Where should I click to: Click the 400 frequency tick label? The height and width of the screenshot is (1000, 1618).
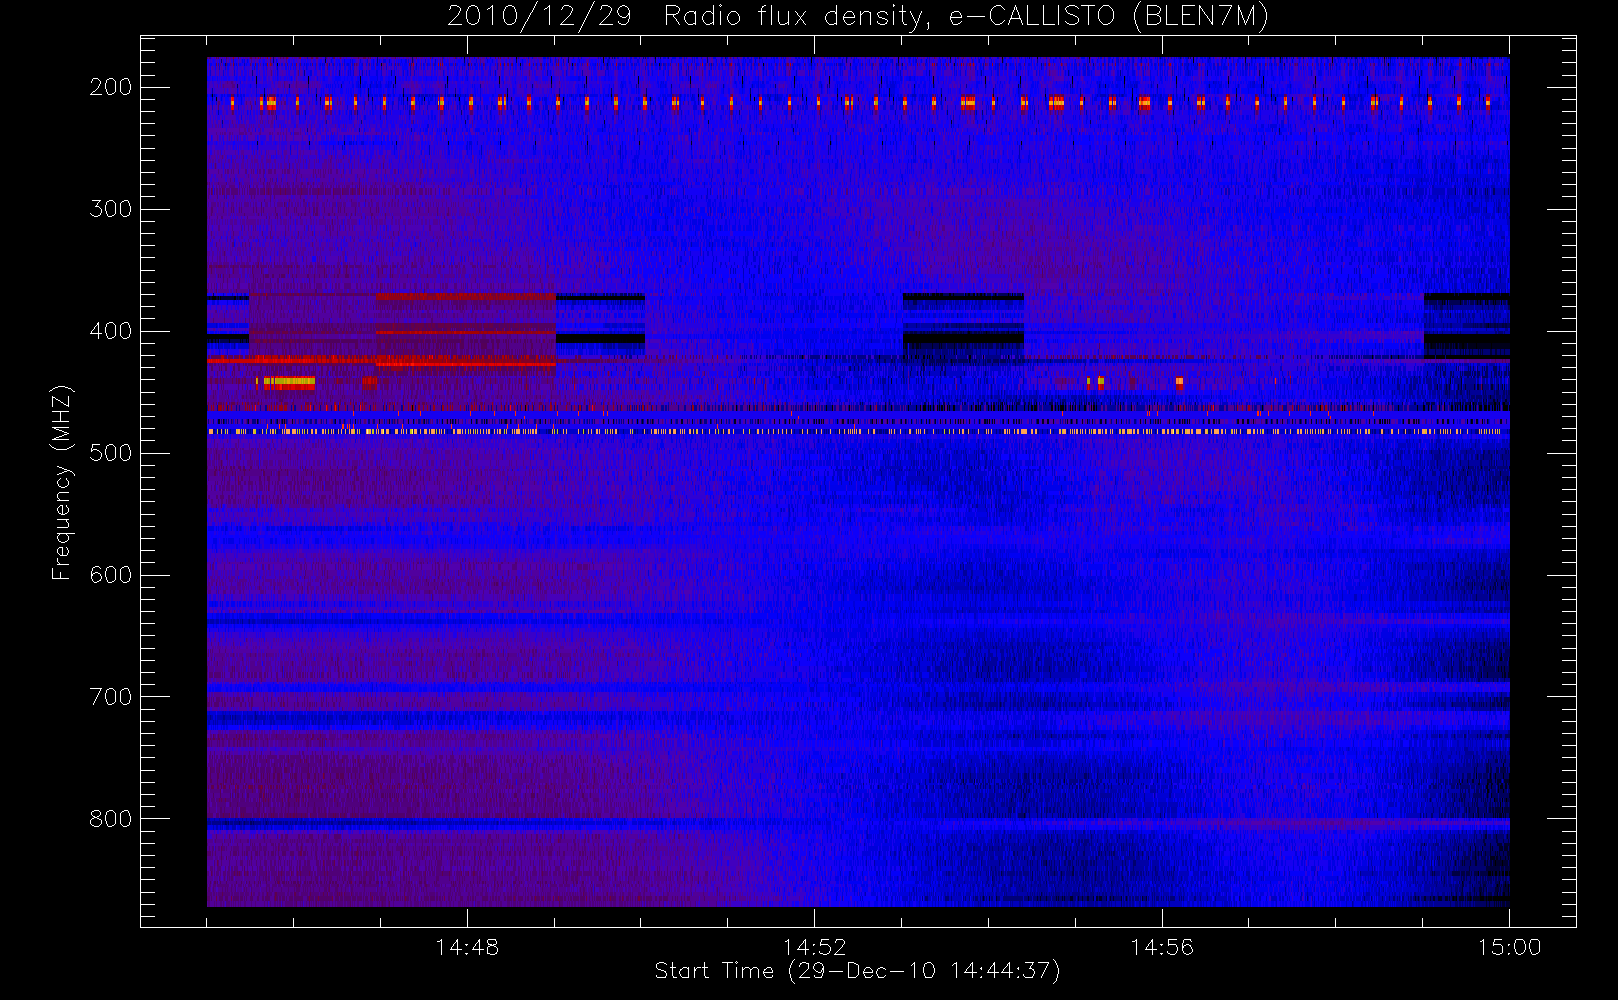[x=111, y=331]
